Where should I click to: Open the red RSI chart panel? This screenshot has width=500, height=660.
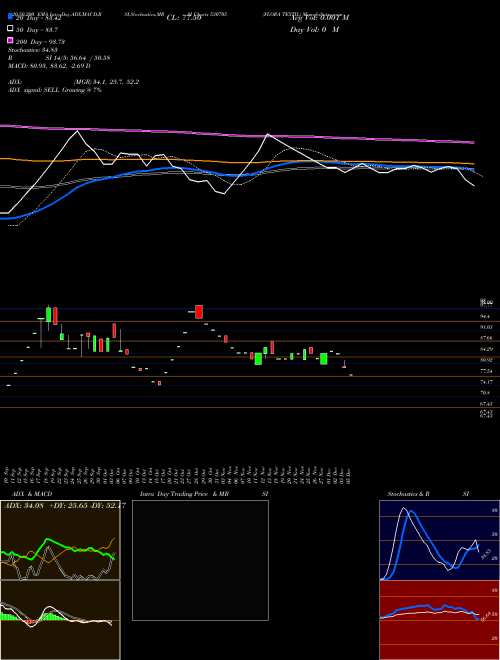tap(439, 620)
